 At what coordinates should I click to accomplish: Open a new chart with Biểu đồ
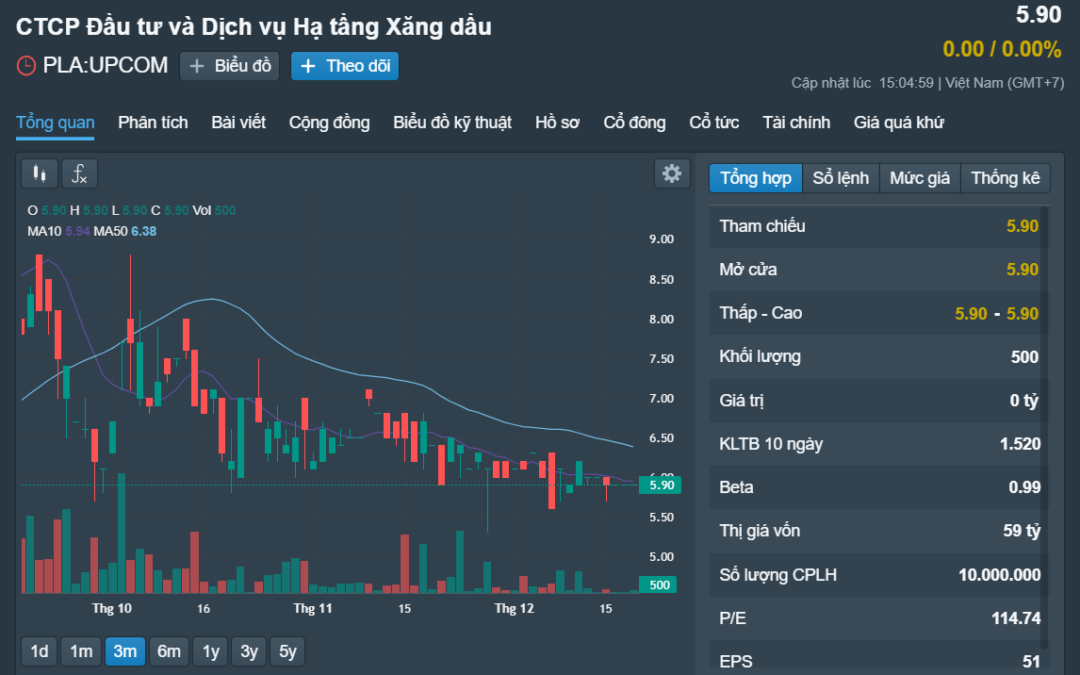[x=229, y=66]
